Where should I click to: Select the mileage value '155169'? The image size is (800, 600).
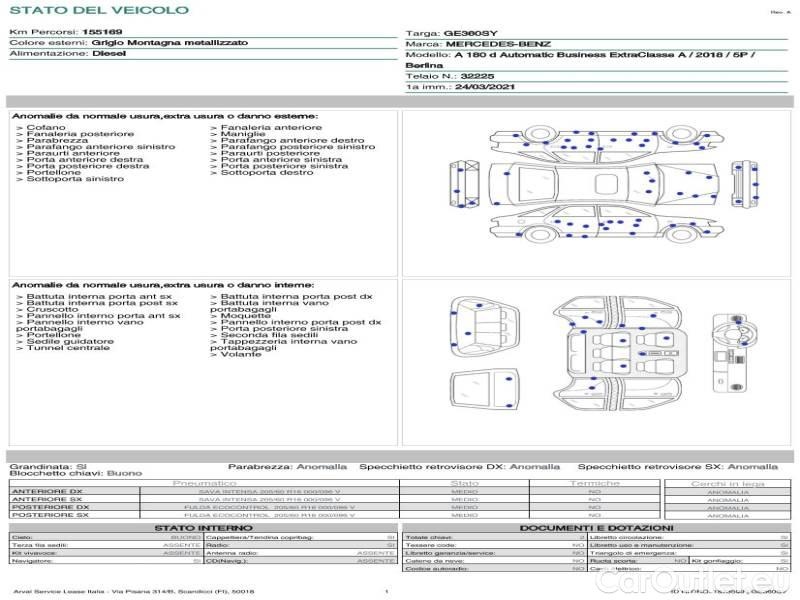coord(102,32)
